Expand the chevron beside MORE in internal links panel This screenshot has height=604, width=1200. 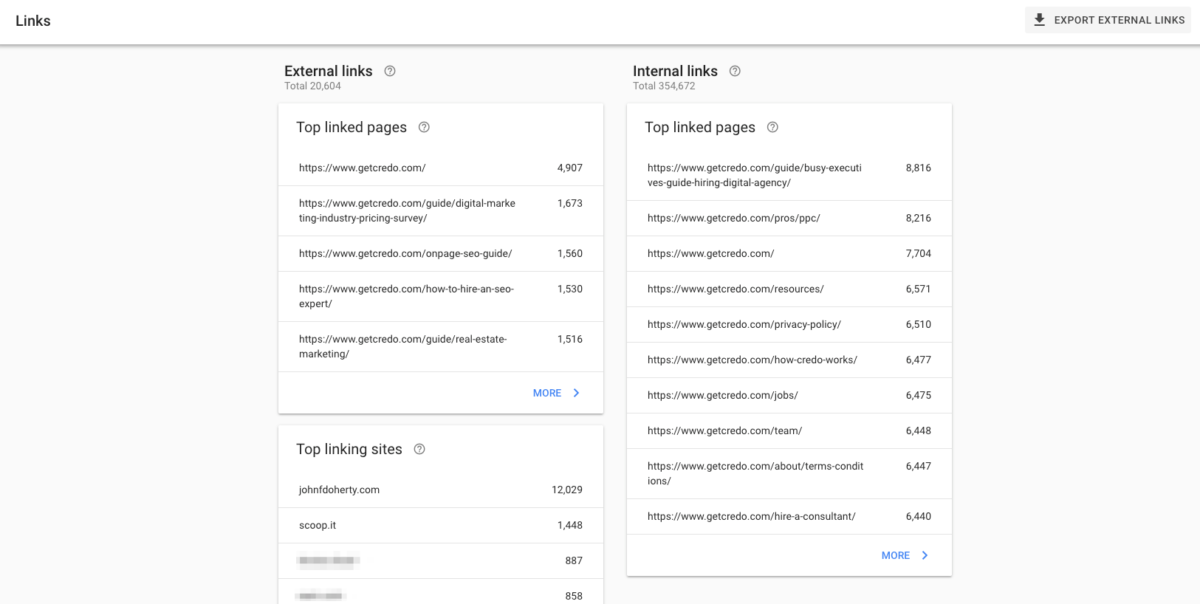pyautogui.click(x=924, y=555)
